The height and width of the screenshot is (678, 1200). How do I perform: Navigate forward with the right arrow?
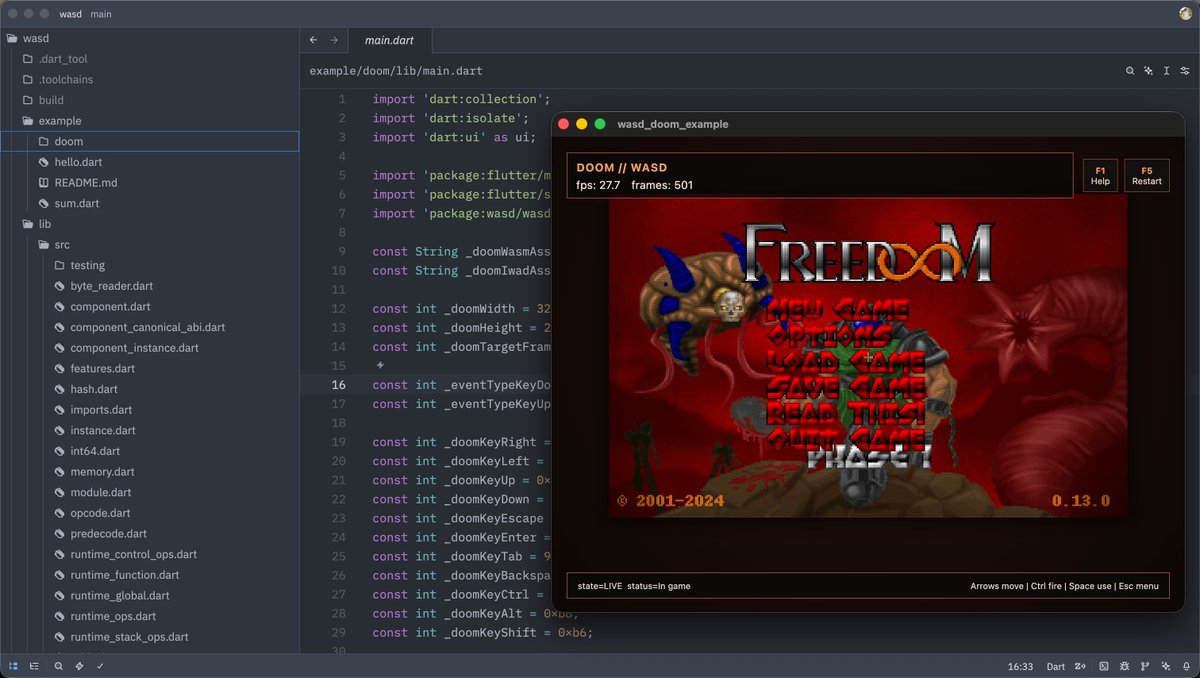[x=334, y=40]
